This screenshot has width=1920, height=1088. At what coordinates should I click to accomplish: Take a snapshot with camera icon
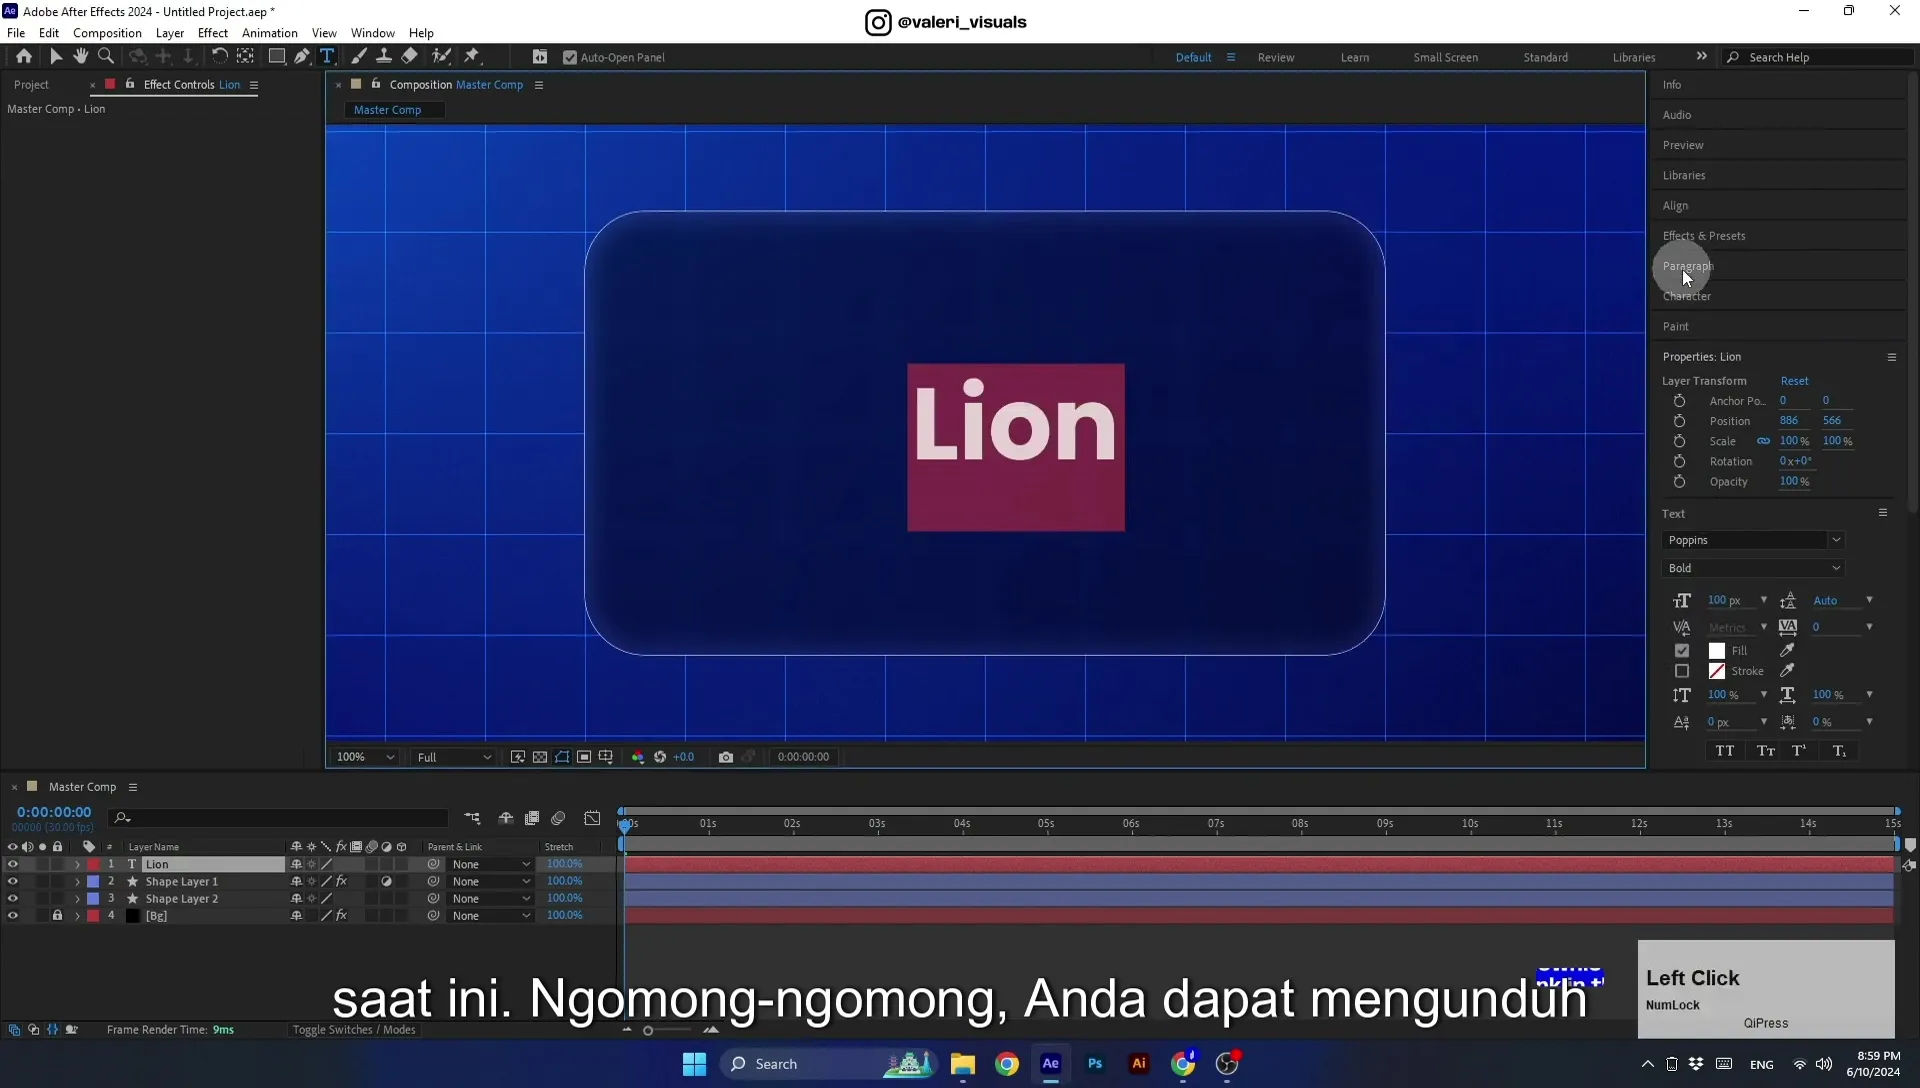click(726, 757)
